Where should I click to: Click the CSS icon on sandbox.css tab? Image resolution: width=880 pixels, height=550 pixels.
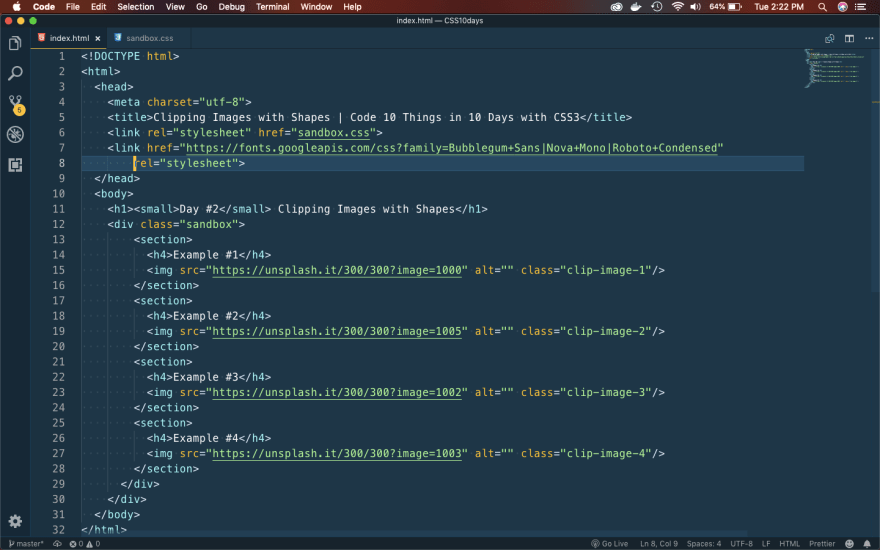(118, 38)
